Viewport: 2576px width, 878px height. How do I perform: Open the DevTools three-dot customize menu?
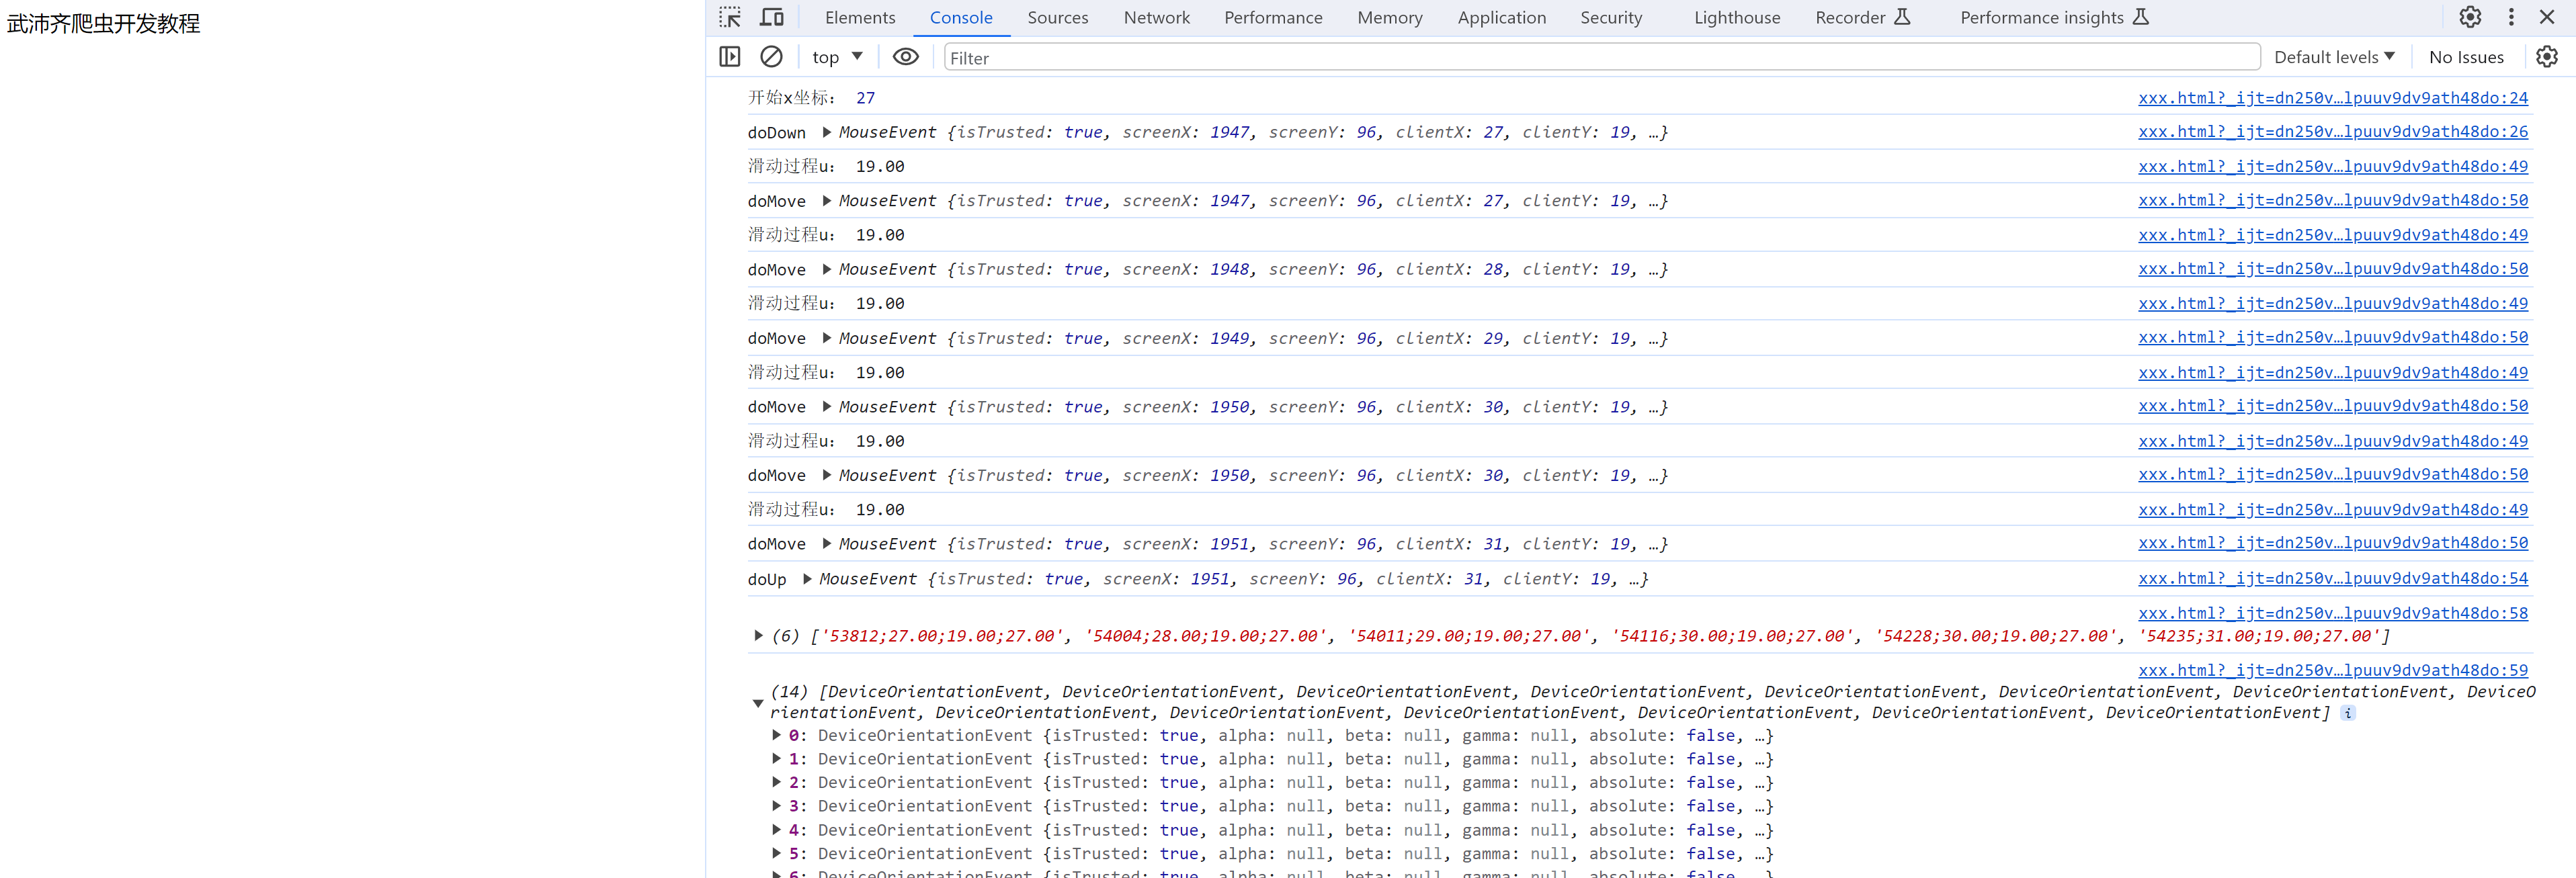tap(2511, 17)
